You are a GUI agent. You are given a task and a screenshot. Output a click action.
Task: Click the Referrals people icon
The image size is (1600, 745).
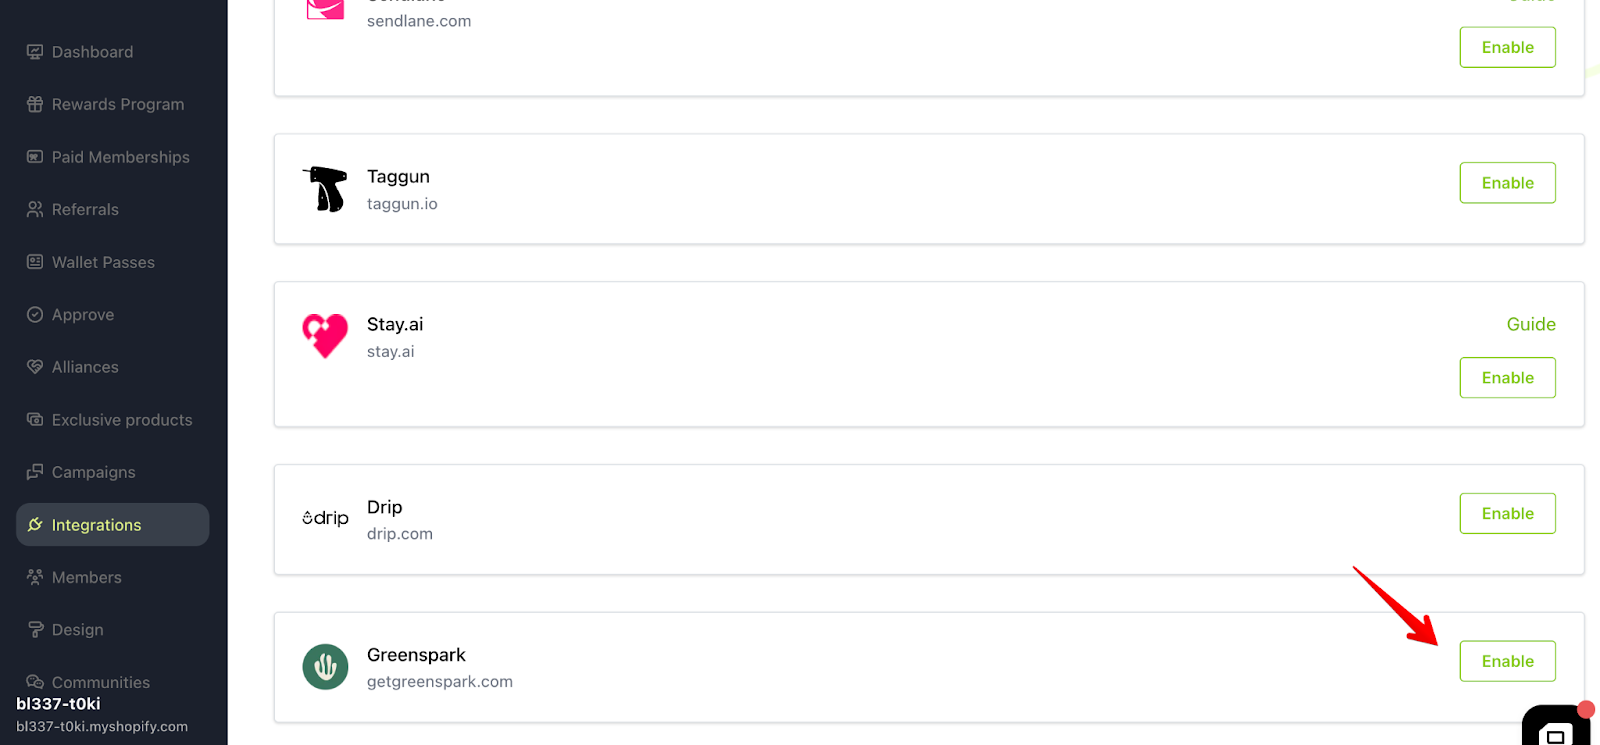coord(35,209)
